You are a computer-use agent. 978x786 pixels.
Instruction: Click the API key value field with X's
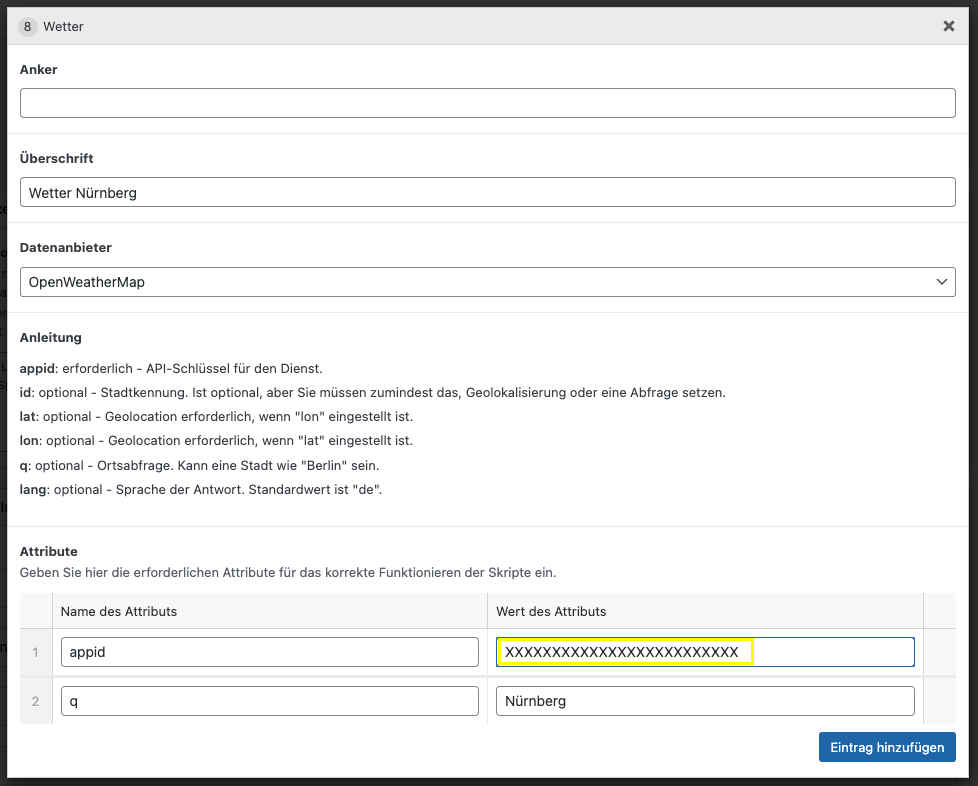point(705,652)
